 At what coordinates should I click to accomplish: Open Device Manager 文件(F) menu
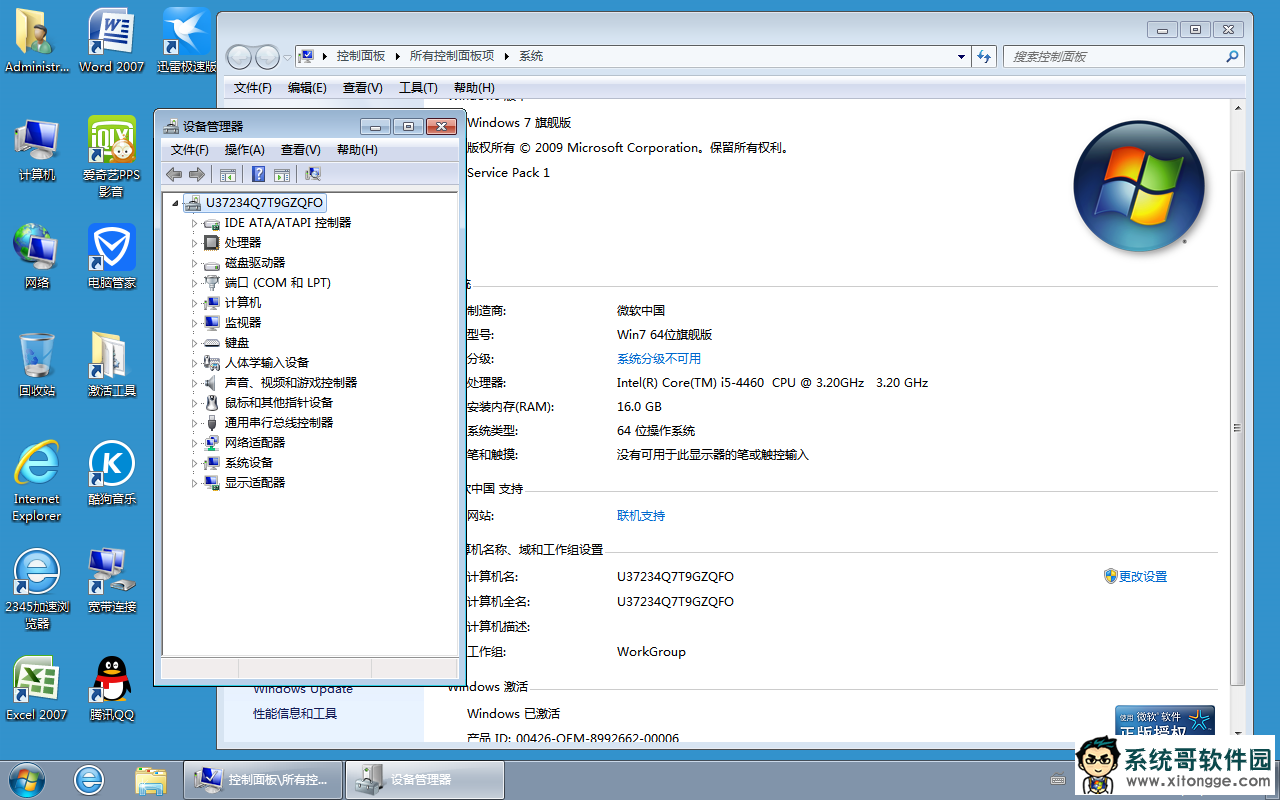189,150
